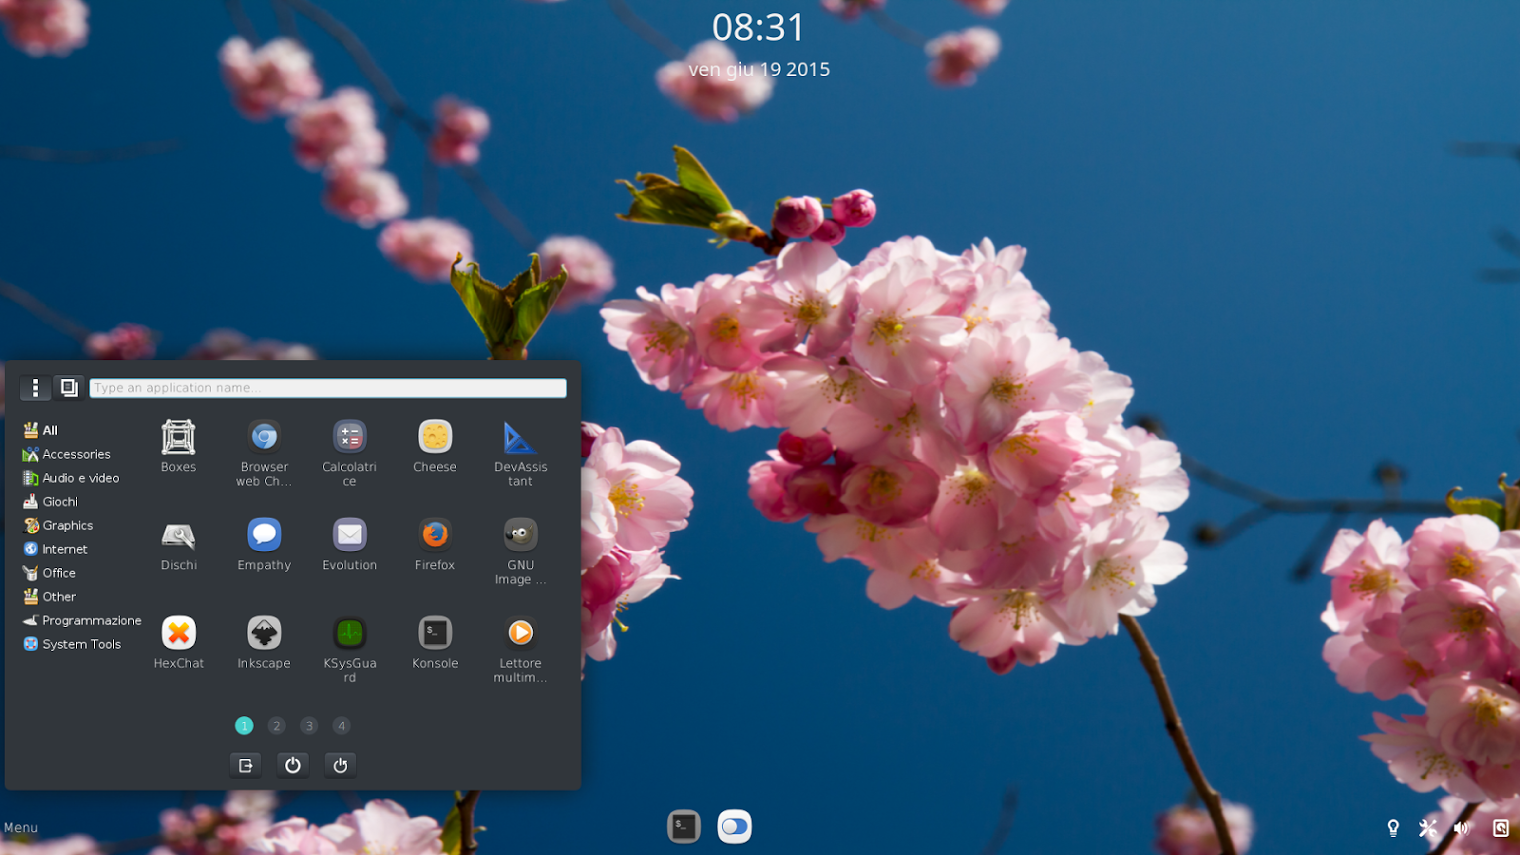Switch to application page 2
Screen dimensions: 1520x855
click(x=276, y=725)
